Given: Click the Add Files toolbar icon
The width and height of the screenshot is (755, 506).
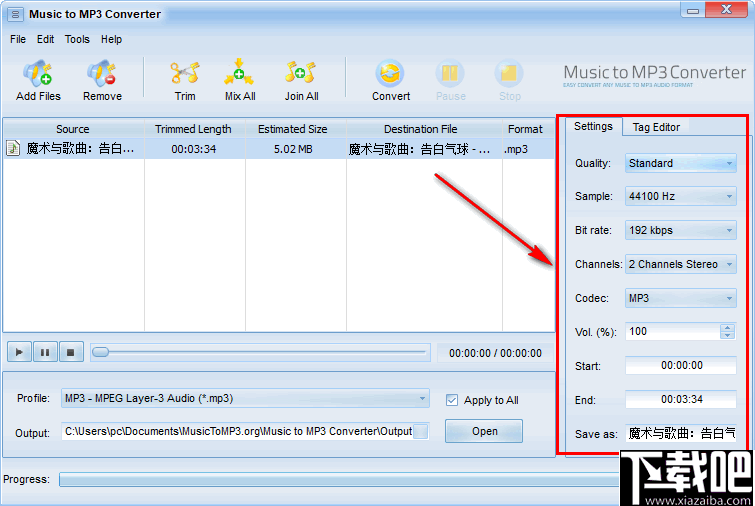Looking at the screenshot, I should 38,74.
